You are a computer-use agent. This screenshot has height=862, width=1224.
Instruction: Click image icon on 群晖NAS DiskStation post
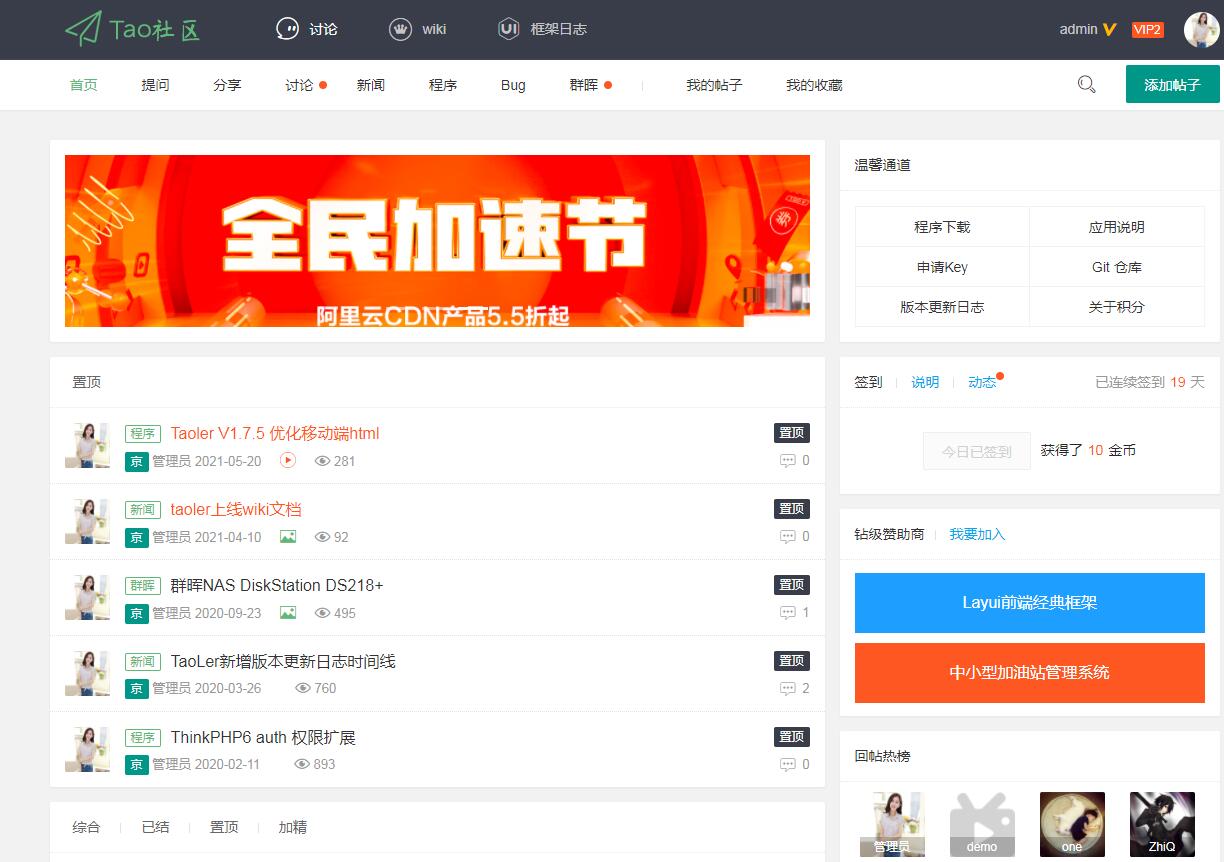tap(288, 612)
